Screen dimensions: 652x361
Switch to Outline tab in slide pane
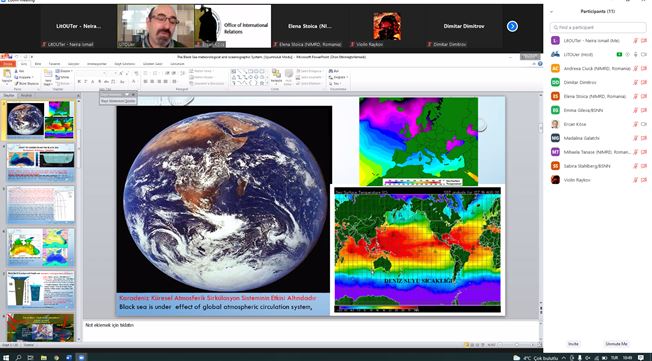tap(26, 96)
